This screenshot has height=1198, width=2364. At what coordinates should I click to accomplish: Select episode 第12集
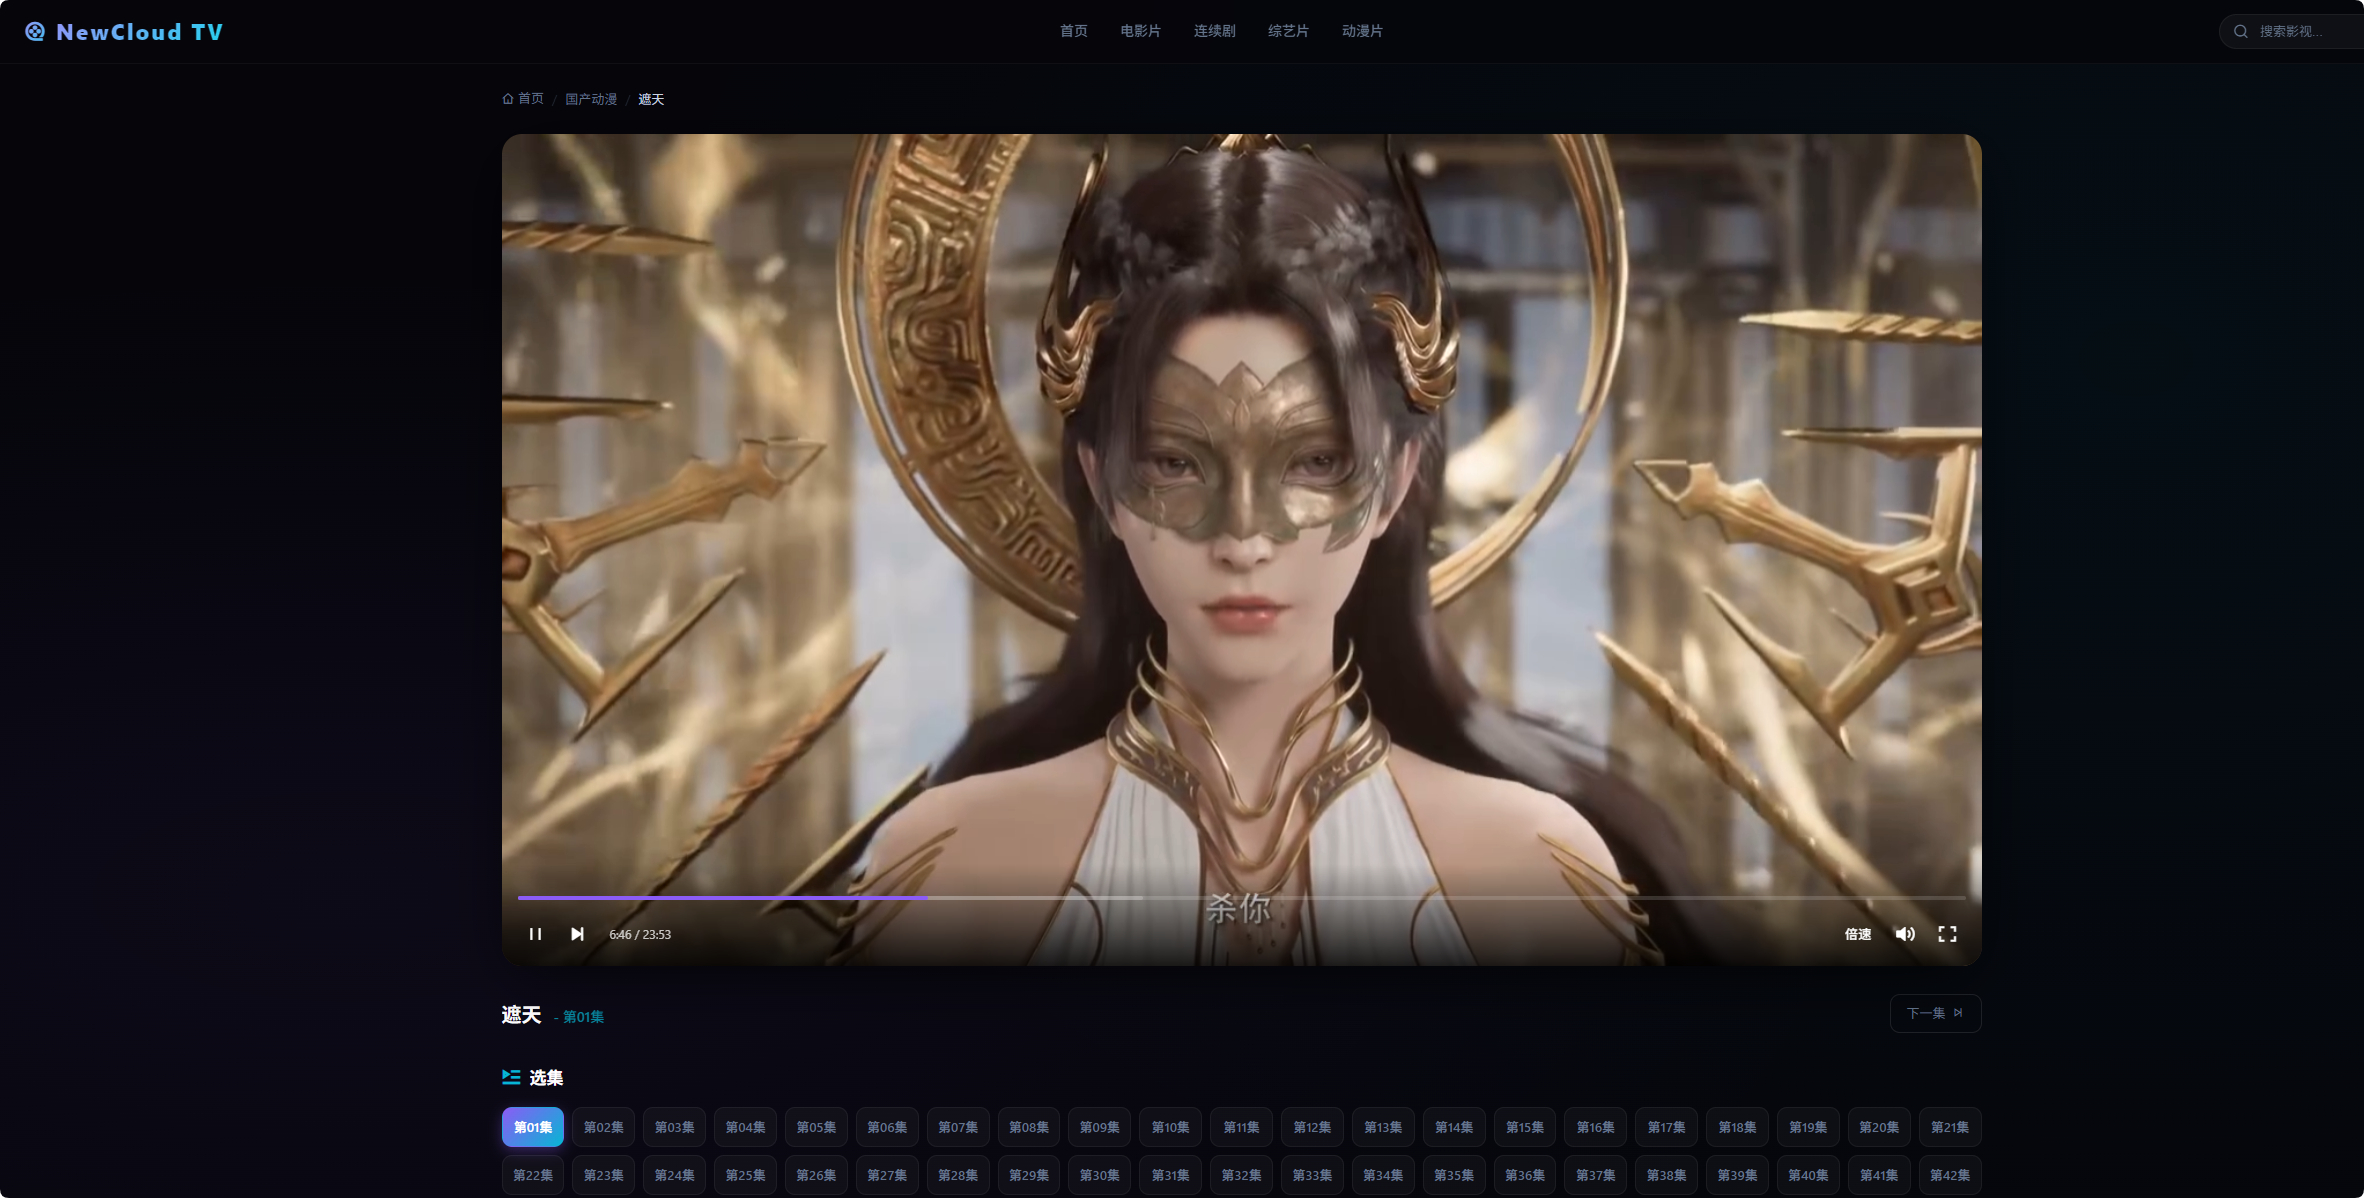point(1312,1127)
